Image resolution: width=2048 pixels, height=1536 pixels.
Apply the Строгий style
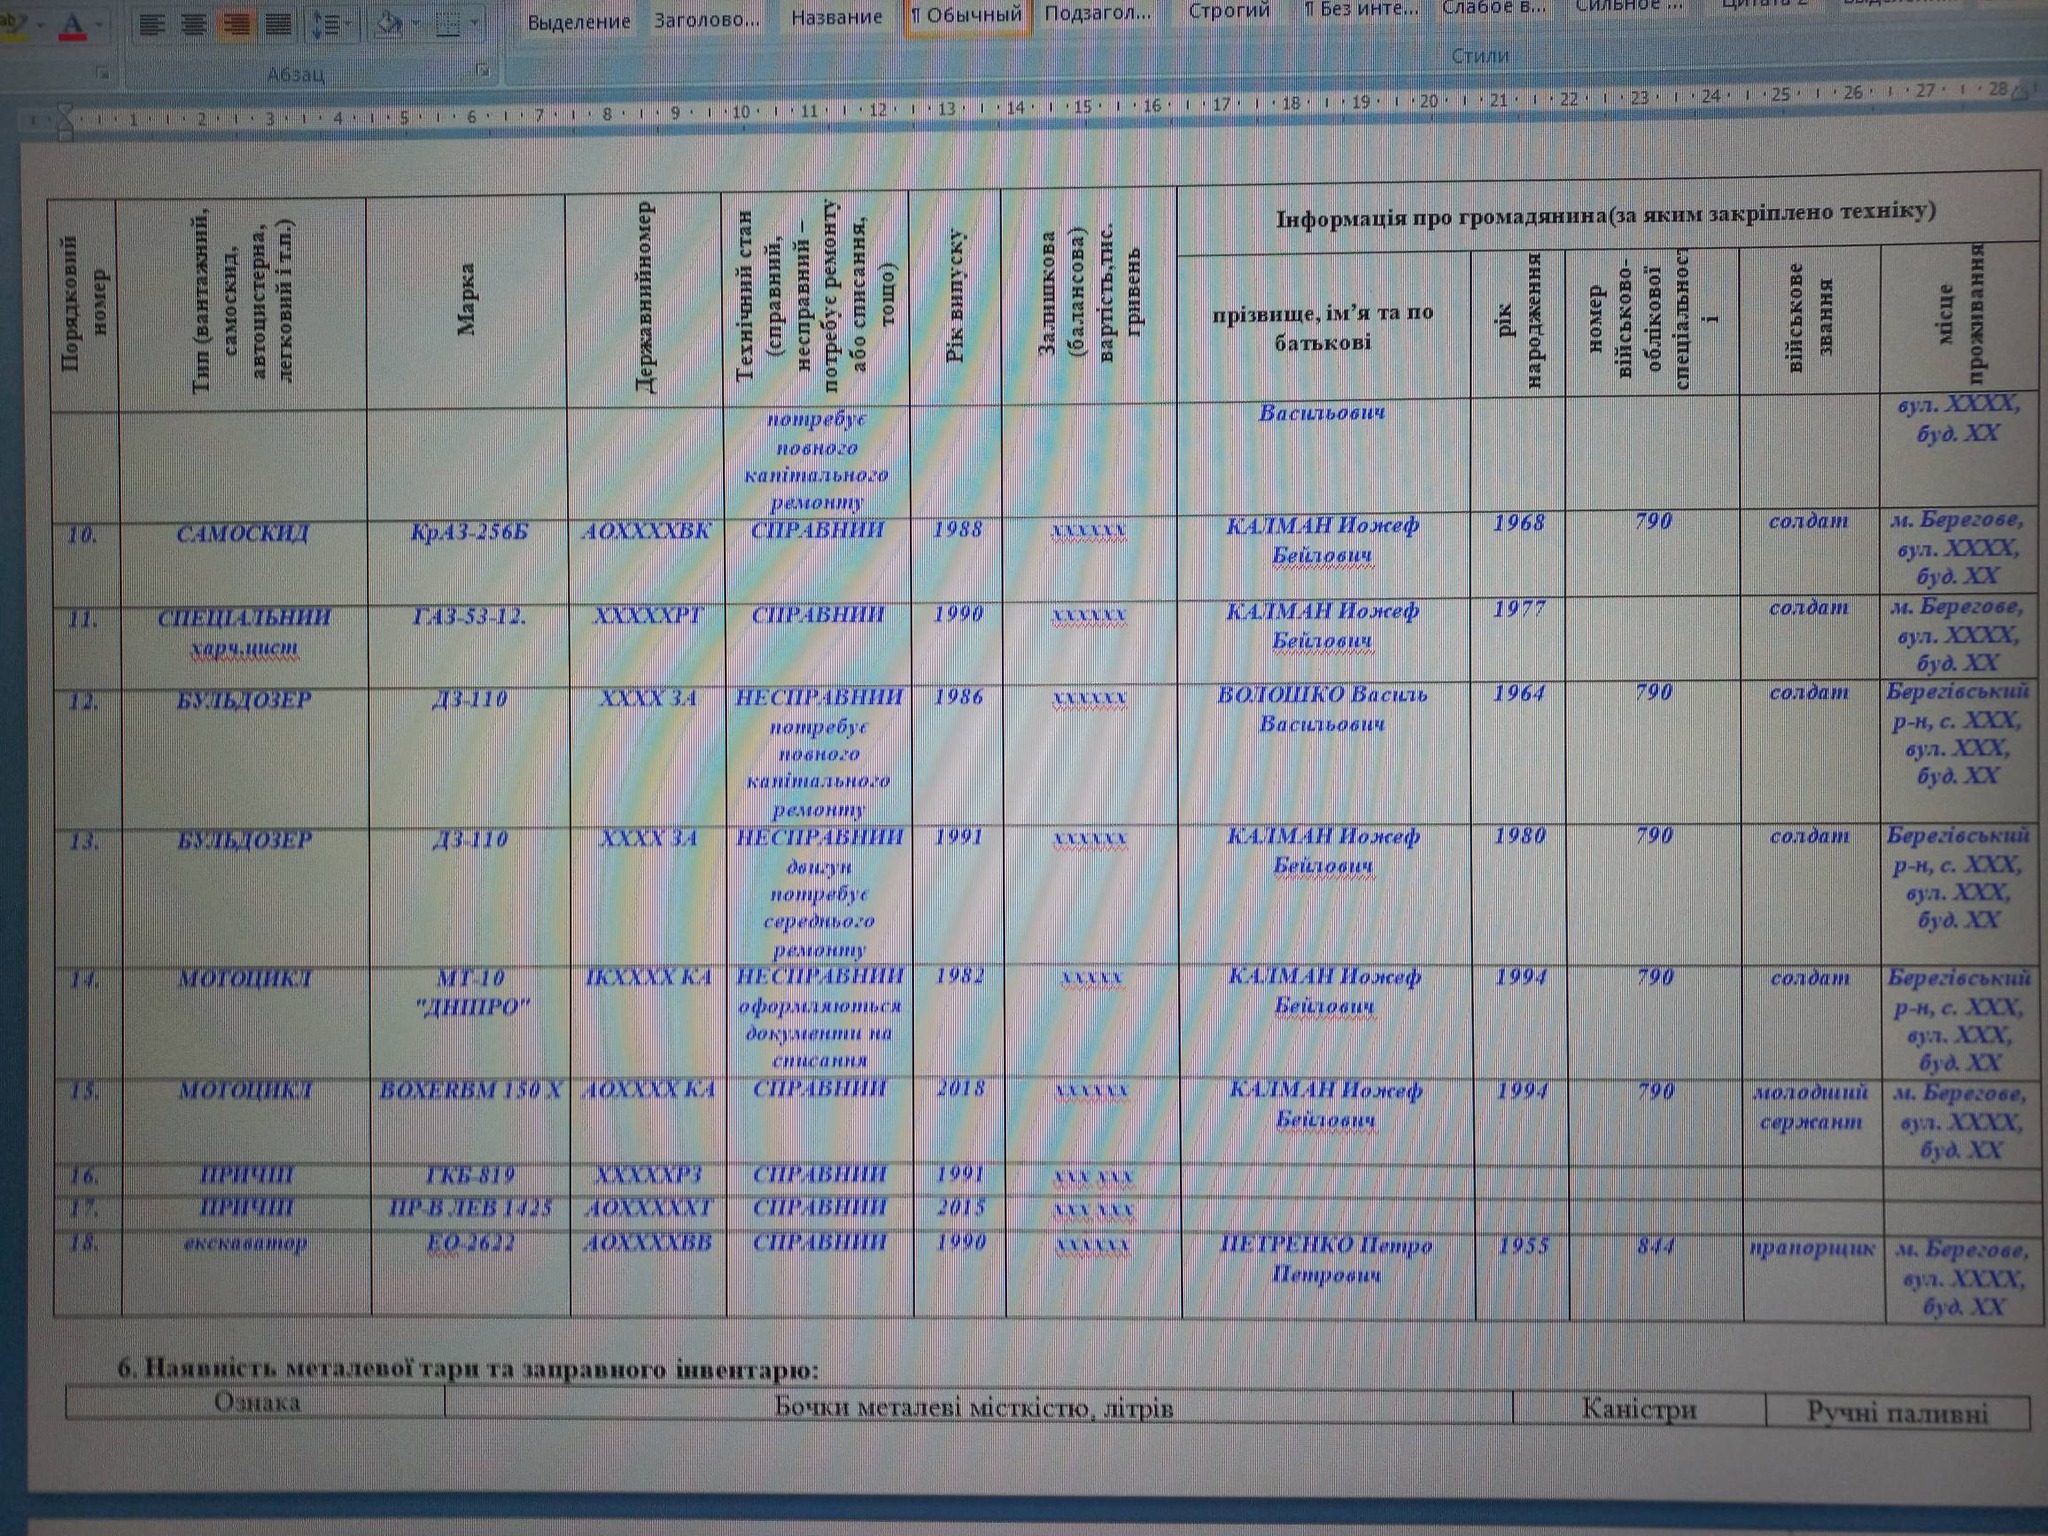[x=1229, y=11]
